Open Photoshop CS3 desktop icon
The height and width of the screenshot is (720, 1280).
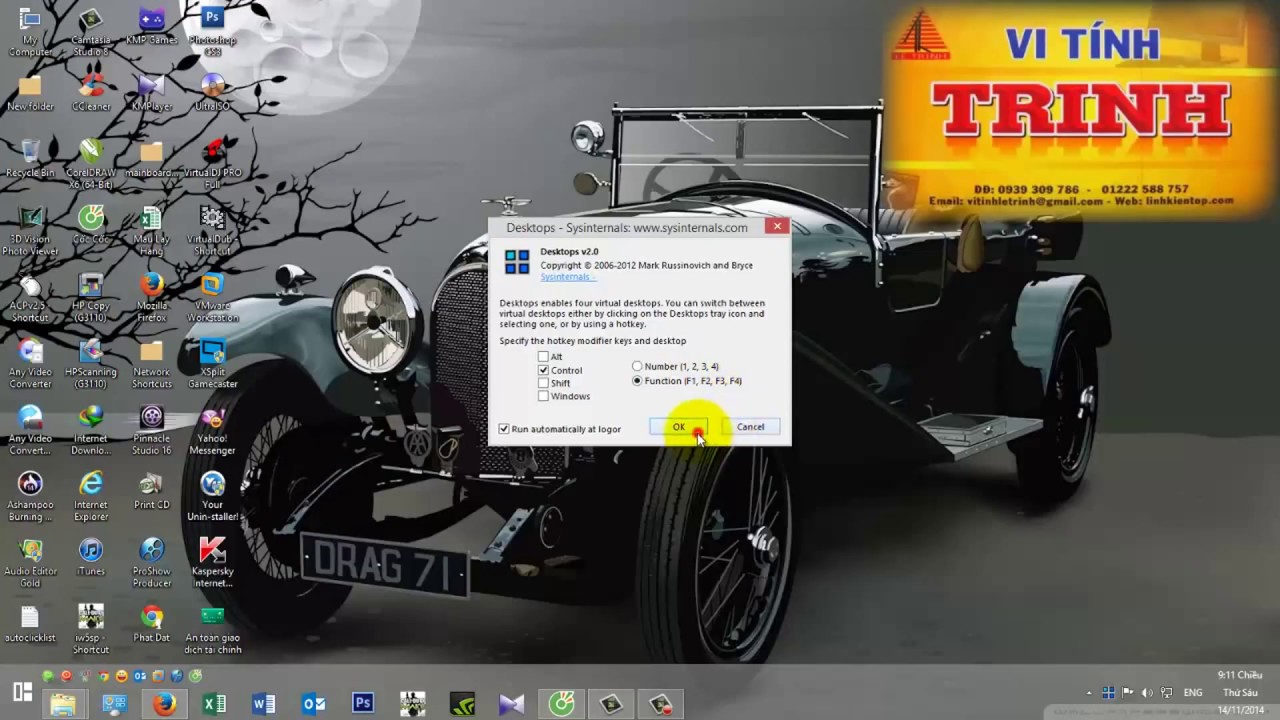click(x=212, y=31)
